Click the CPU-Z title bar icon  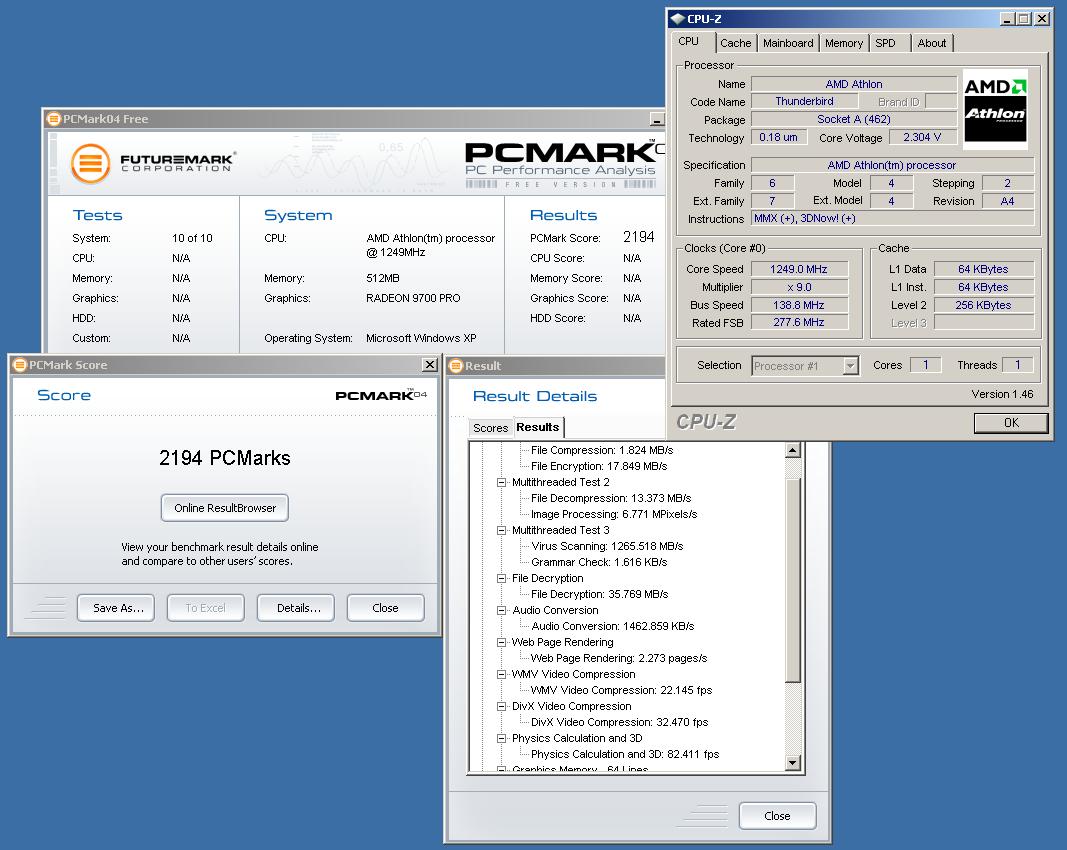(x=678, y=19)
